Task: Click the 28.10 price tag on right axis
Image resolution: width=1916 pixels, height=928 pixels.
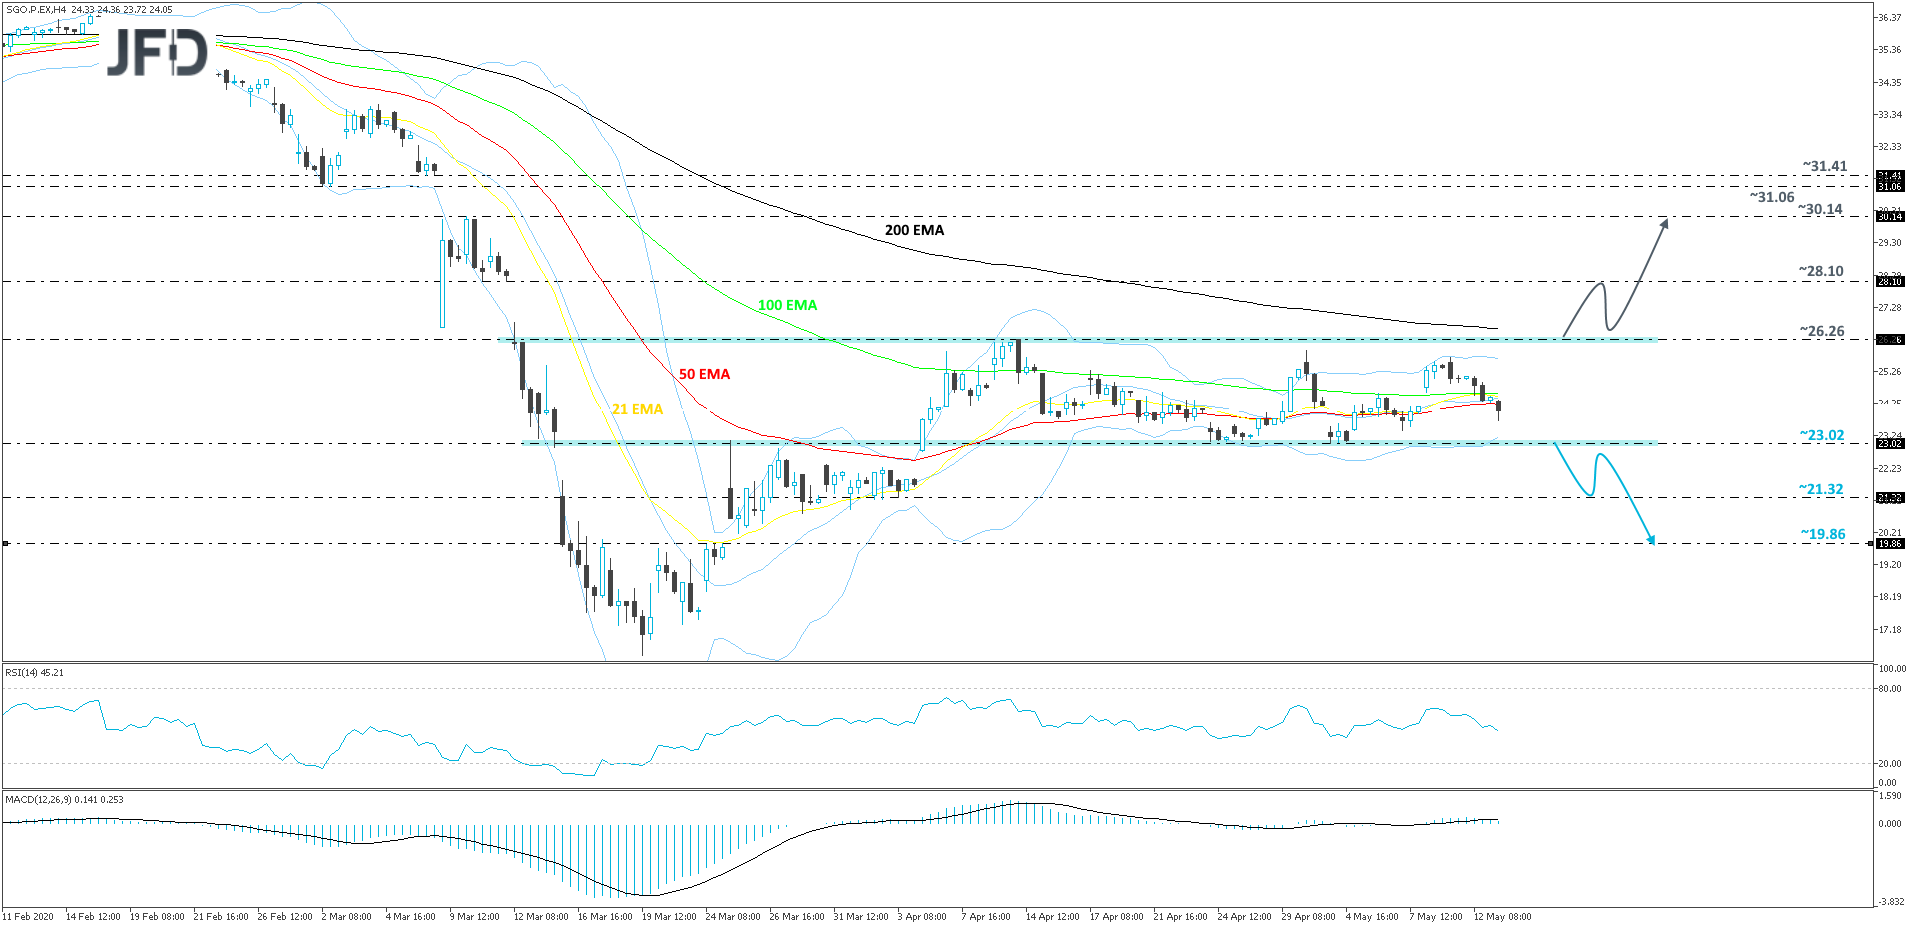Action: pyautogui.click(x=1889, y=282)
